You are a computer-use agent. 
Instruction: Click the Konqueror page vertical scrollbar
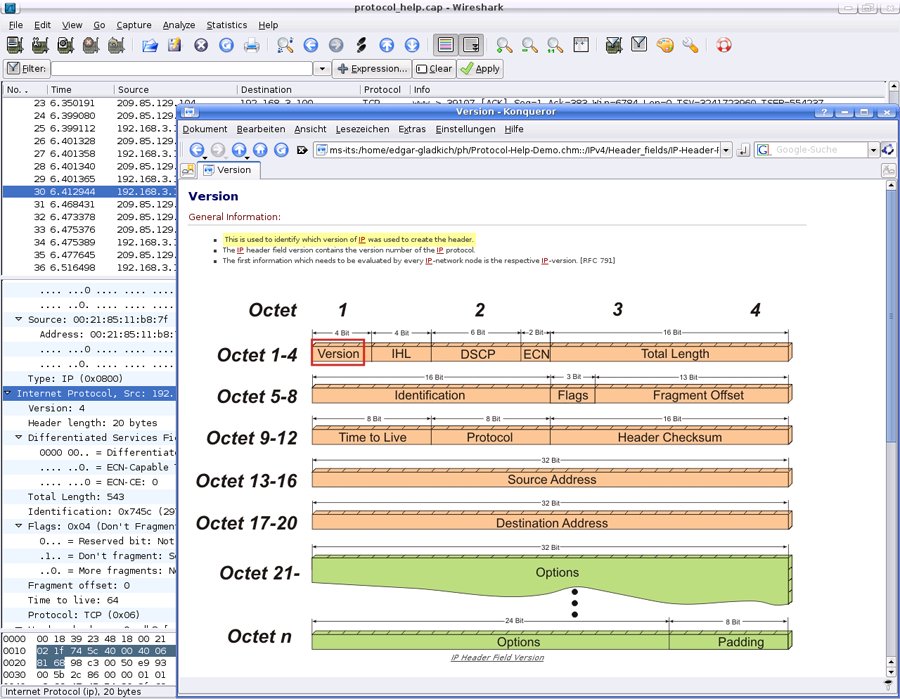click(890, 316)
